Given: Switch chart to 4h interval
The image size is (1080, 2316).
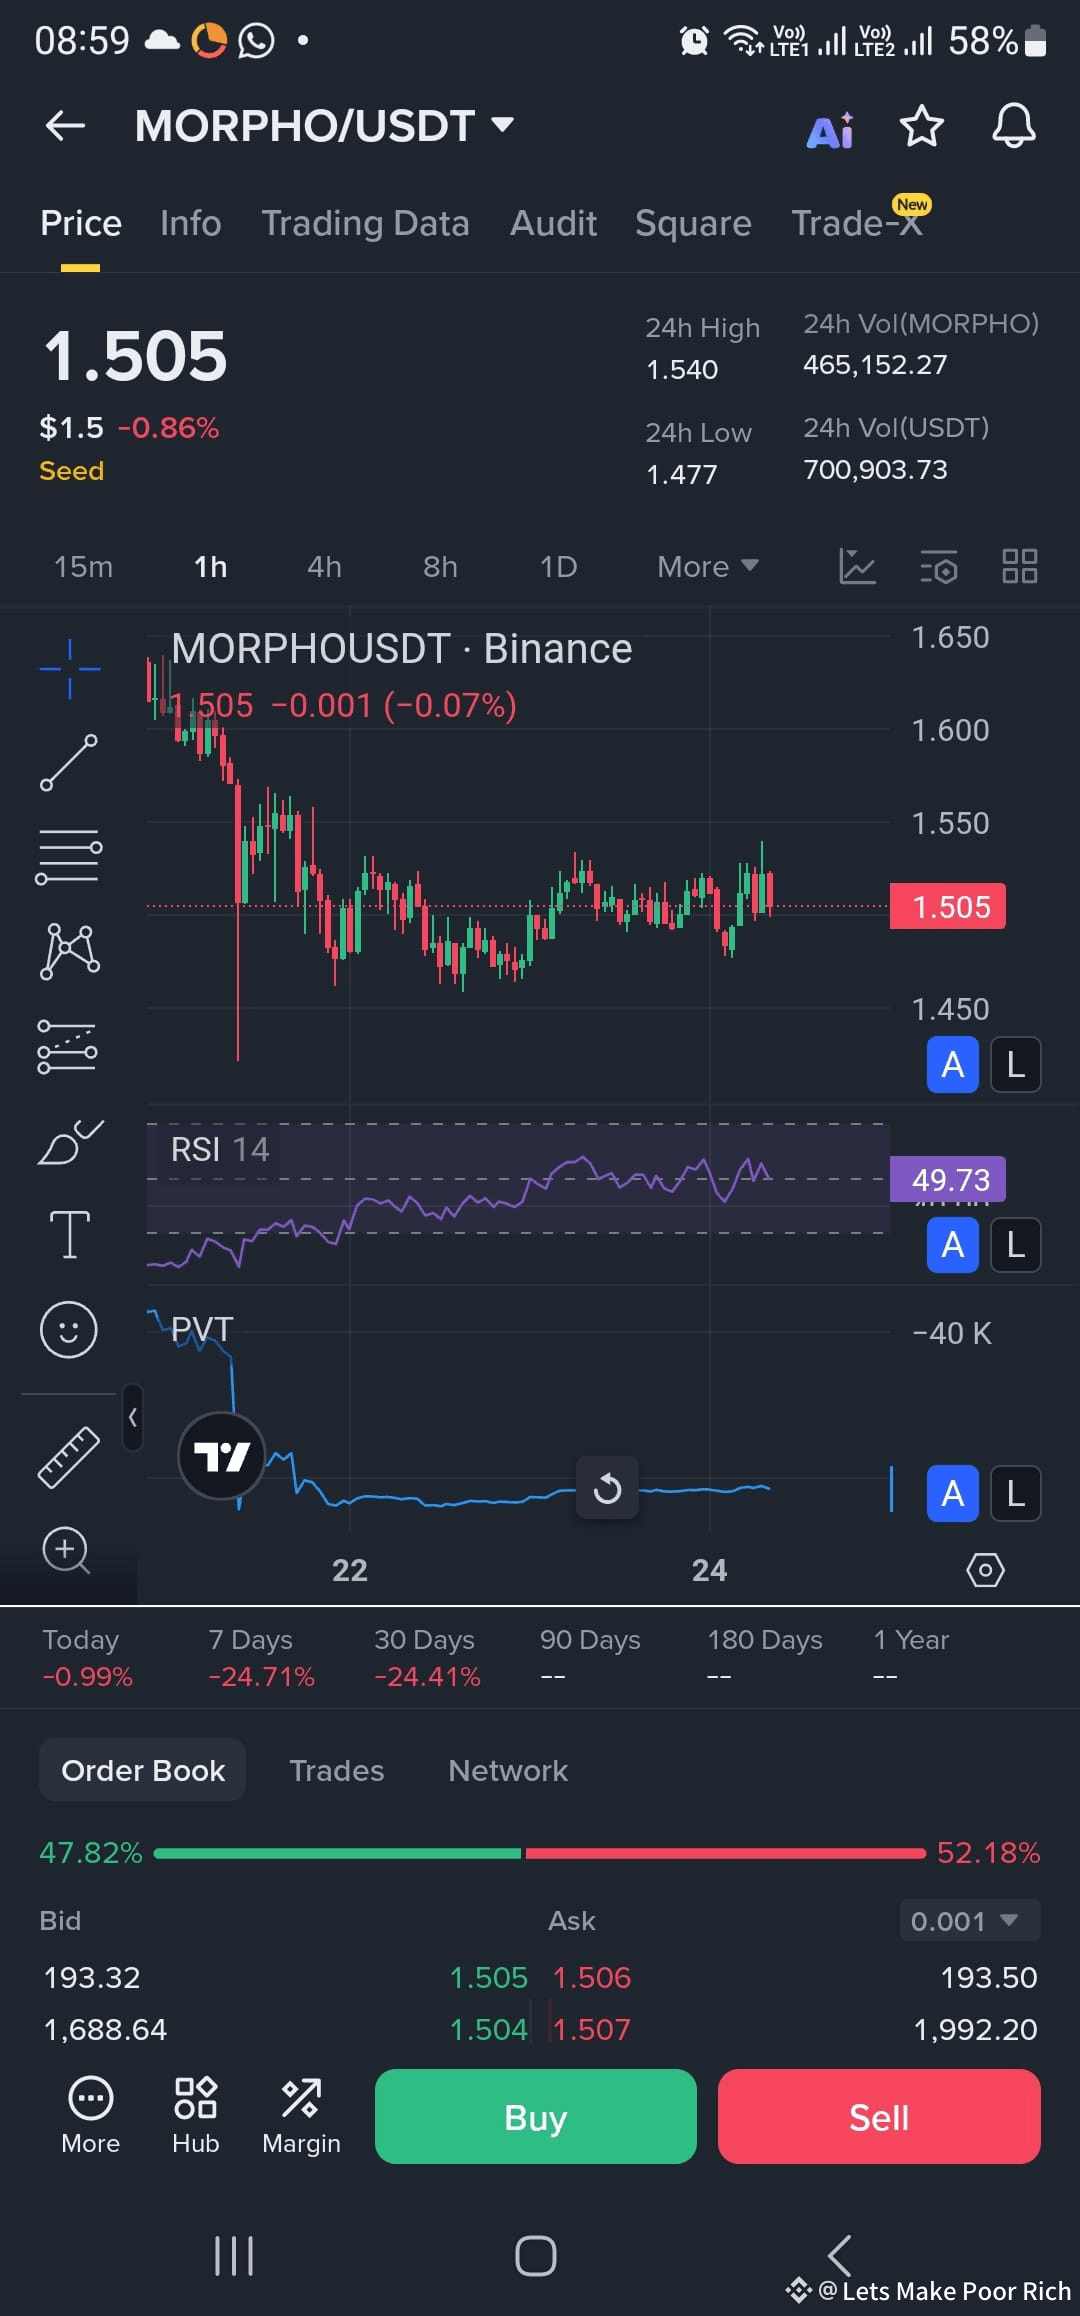Looking at the screenshot, I should point(324,567).
